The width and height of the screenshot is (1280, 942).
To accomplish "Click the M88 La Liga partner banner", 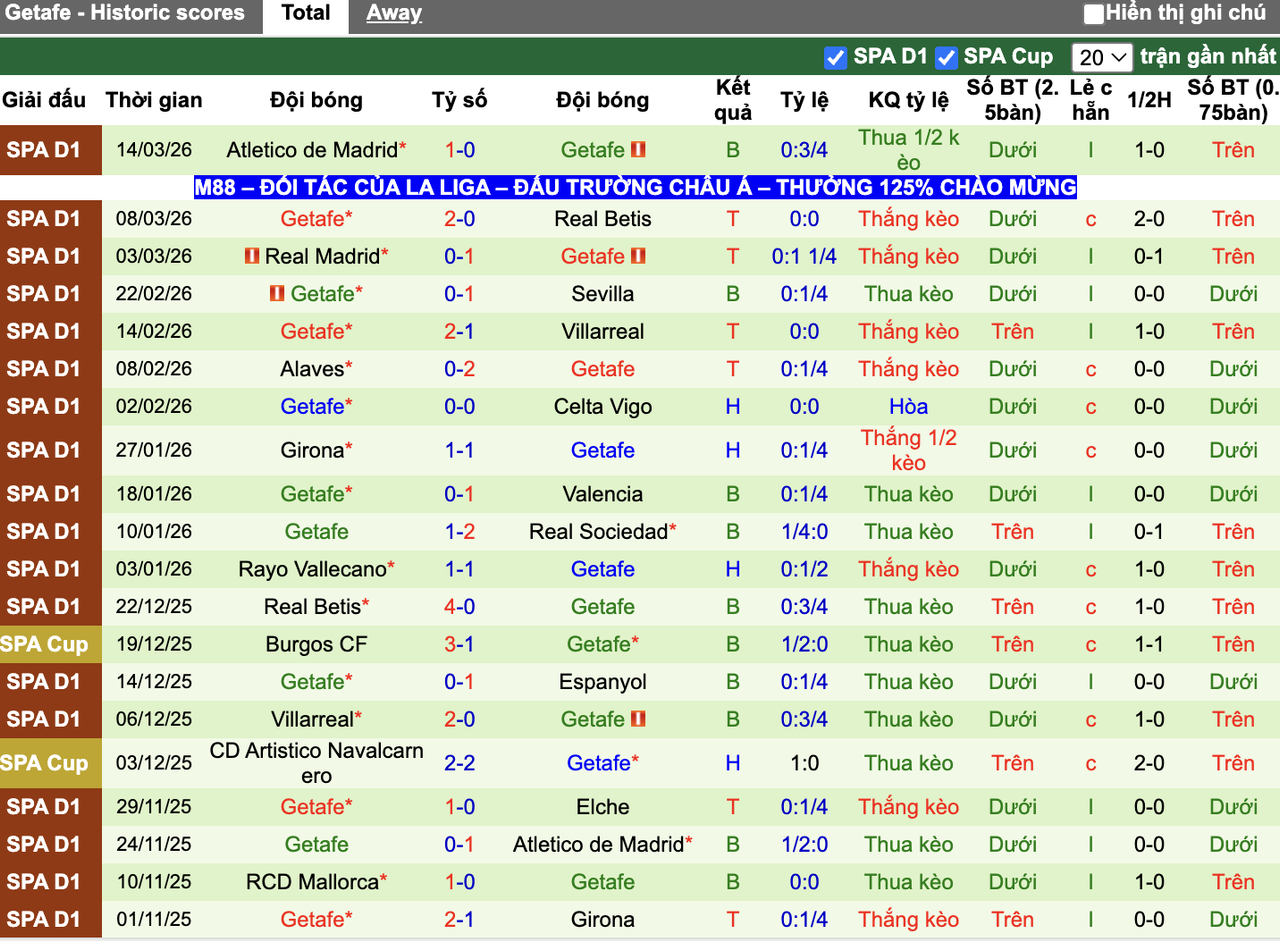I will pos(635,187).
